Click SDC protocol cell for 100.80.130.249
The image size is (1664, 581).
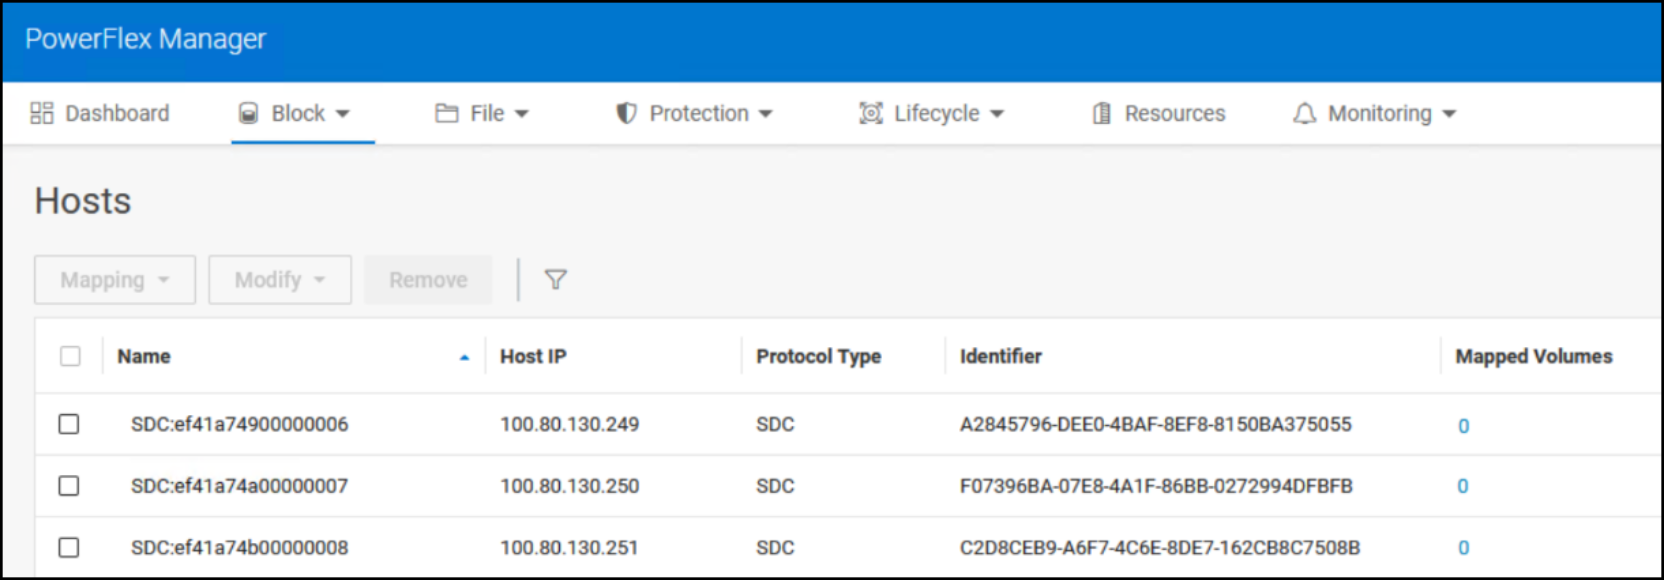pyautogui.click(x=775, y=424)
